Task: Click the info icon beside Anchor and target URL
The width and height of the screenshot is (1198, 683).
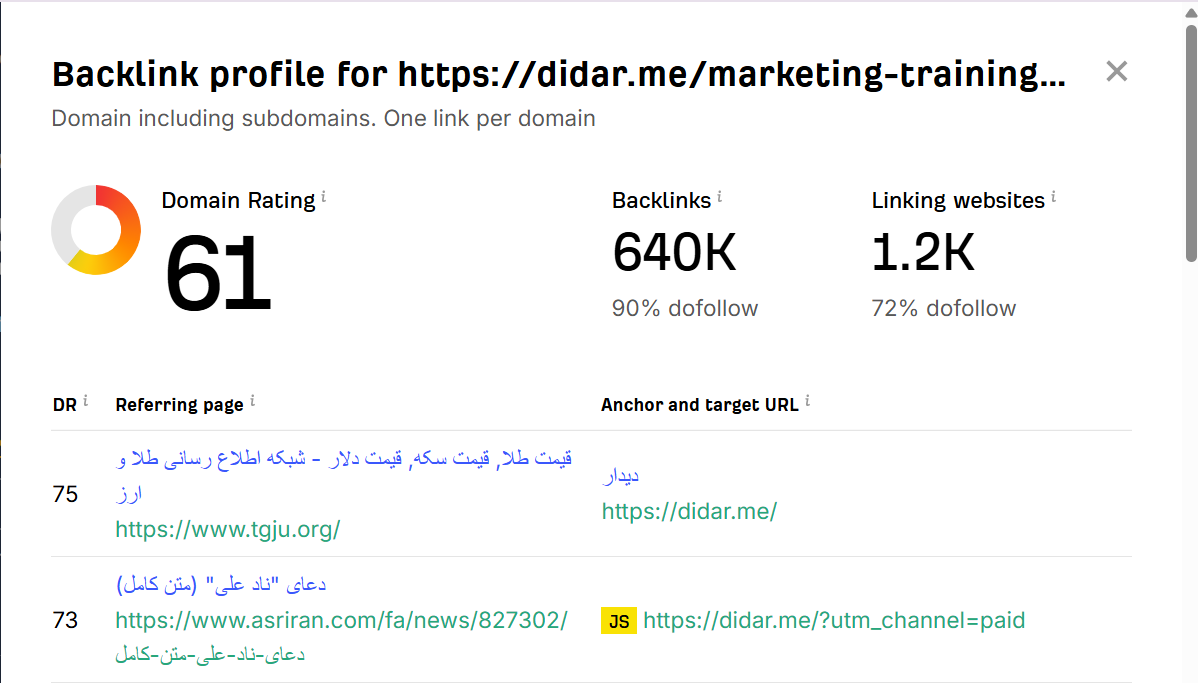Action: pyautogui.click(x=809, y=399)
